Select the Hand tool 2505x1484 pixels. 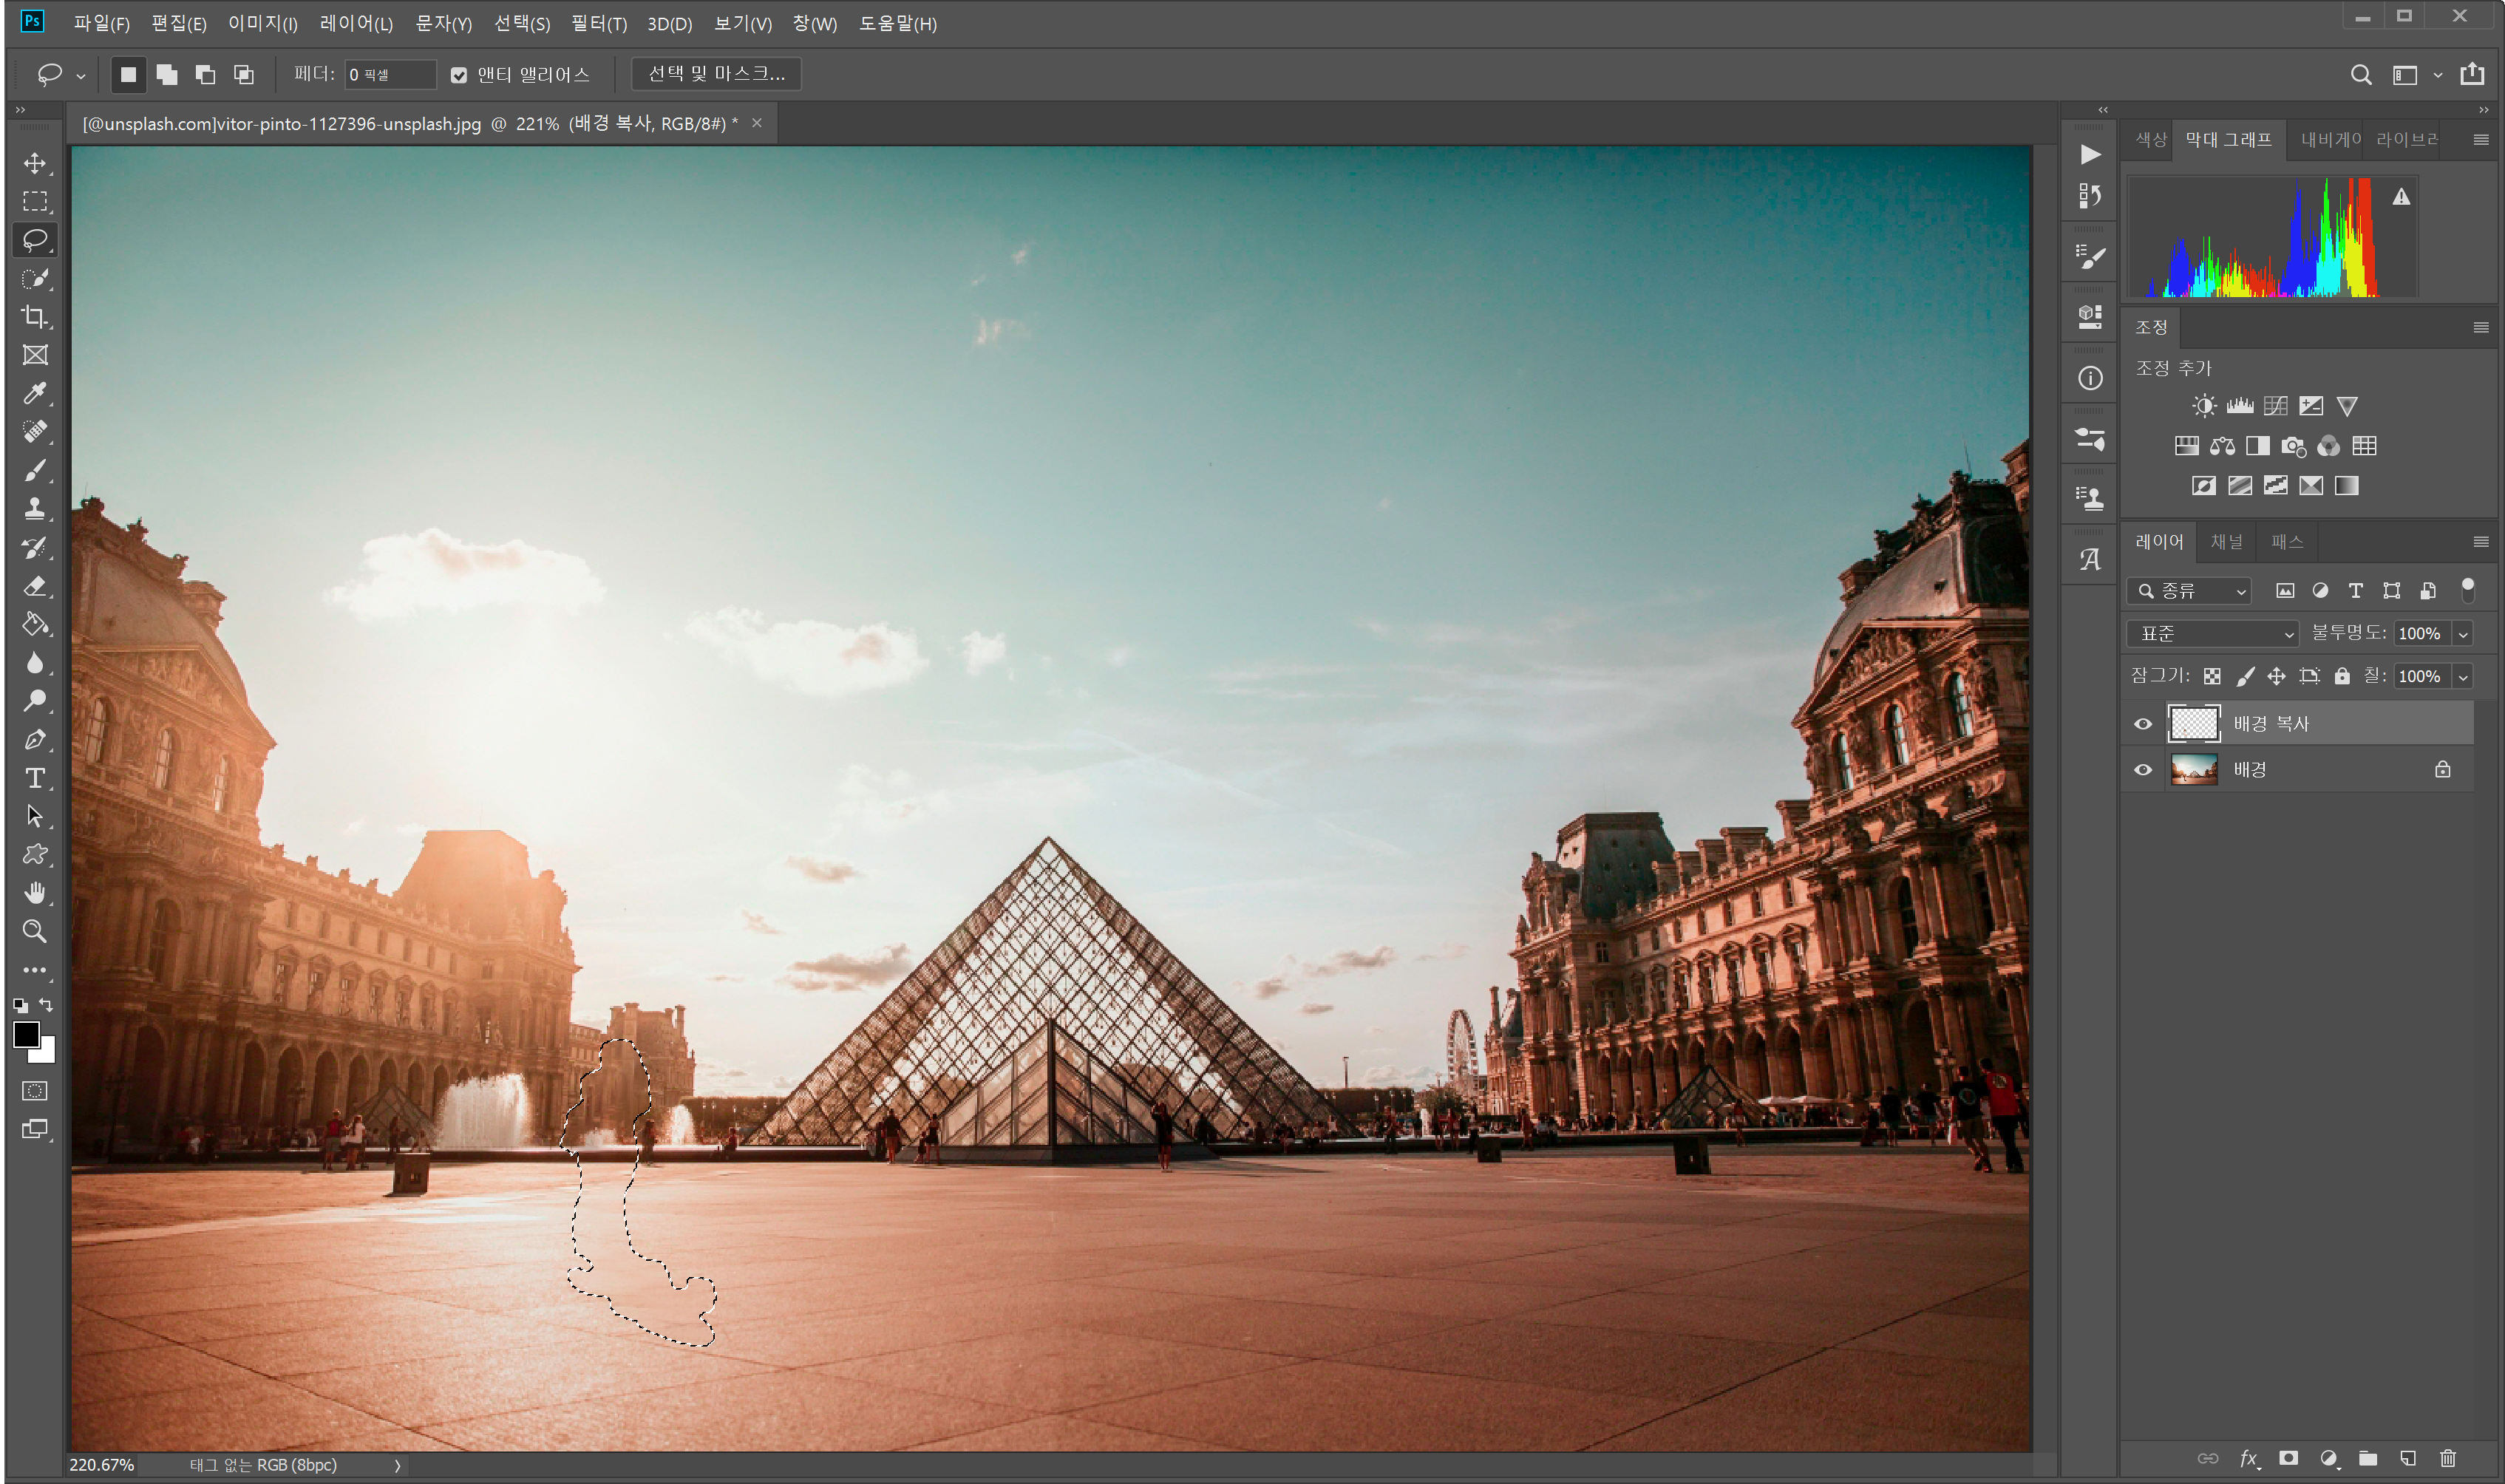coord(35,893)
